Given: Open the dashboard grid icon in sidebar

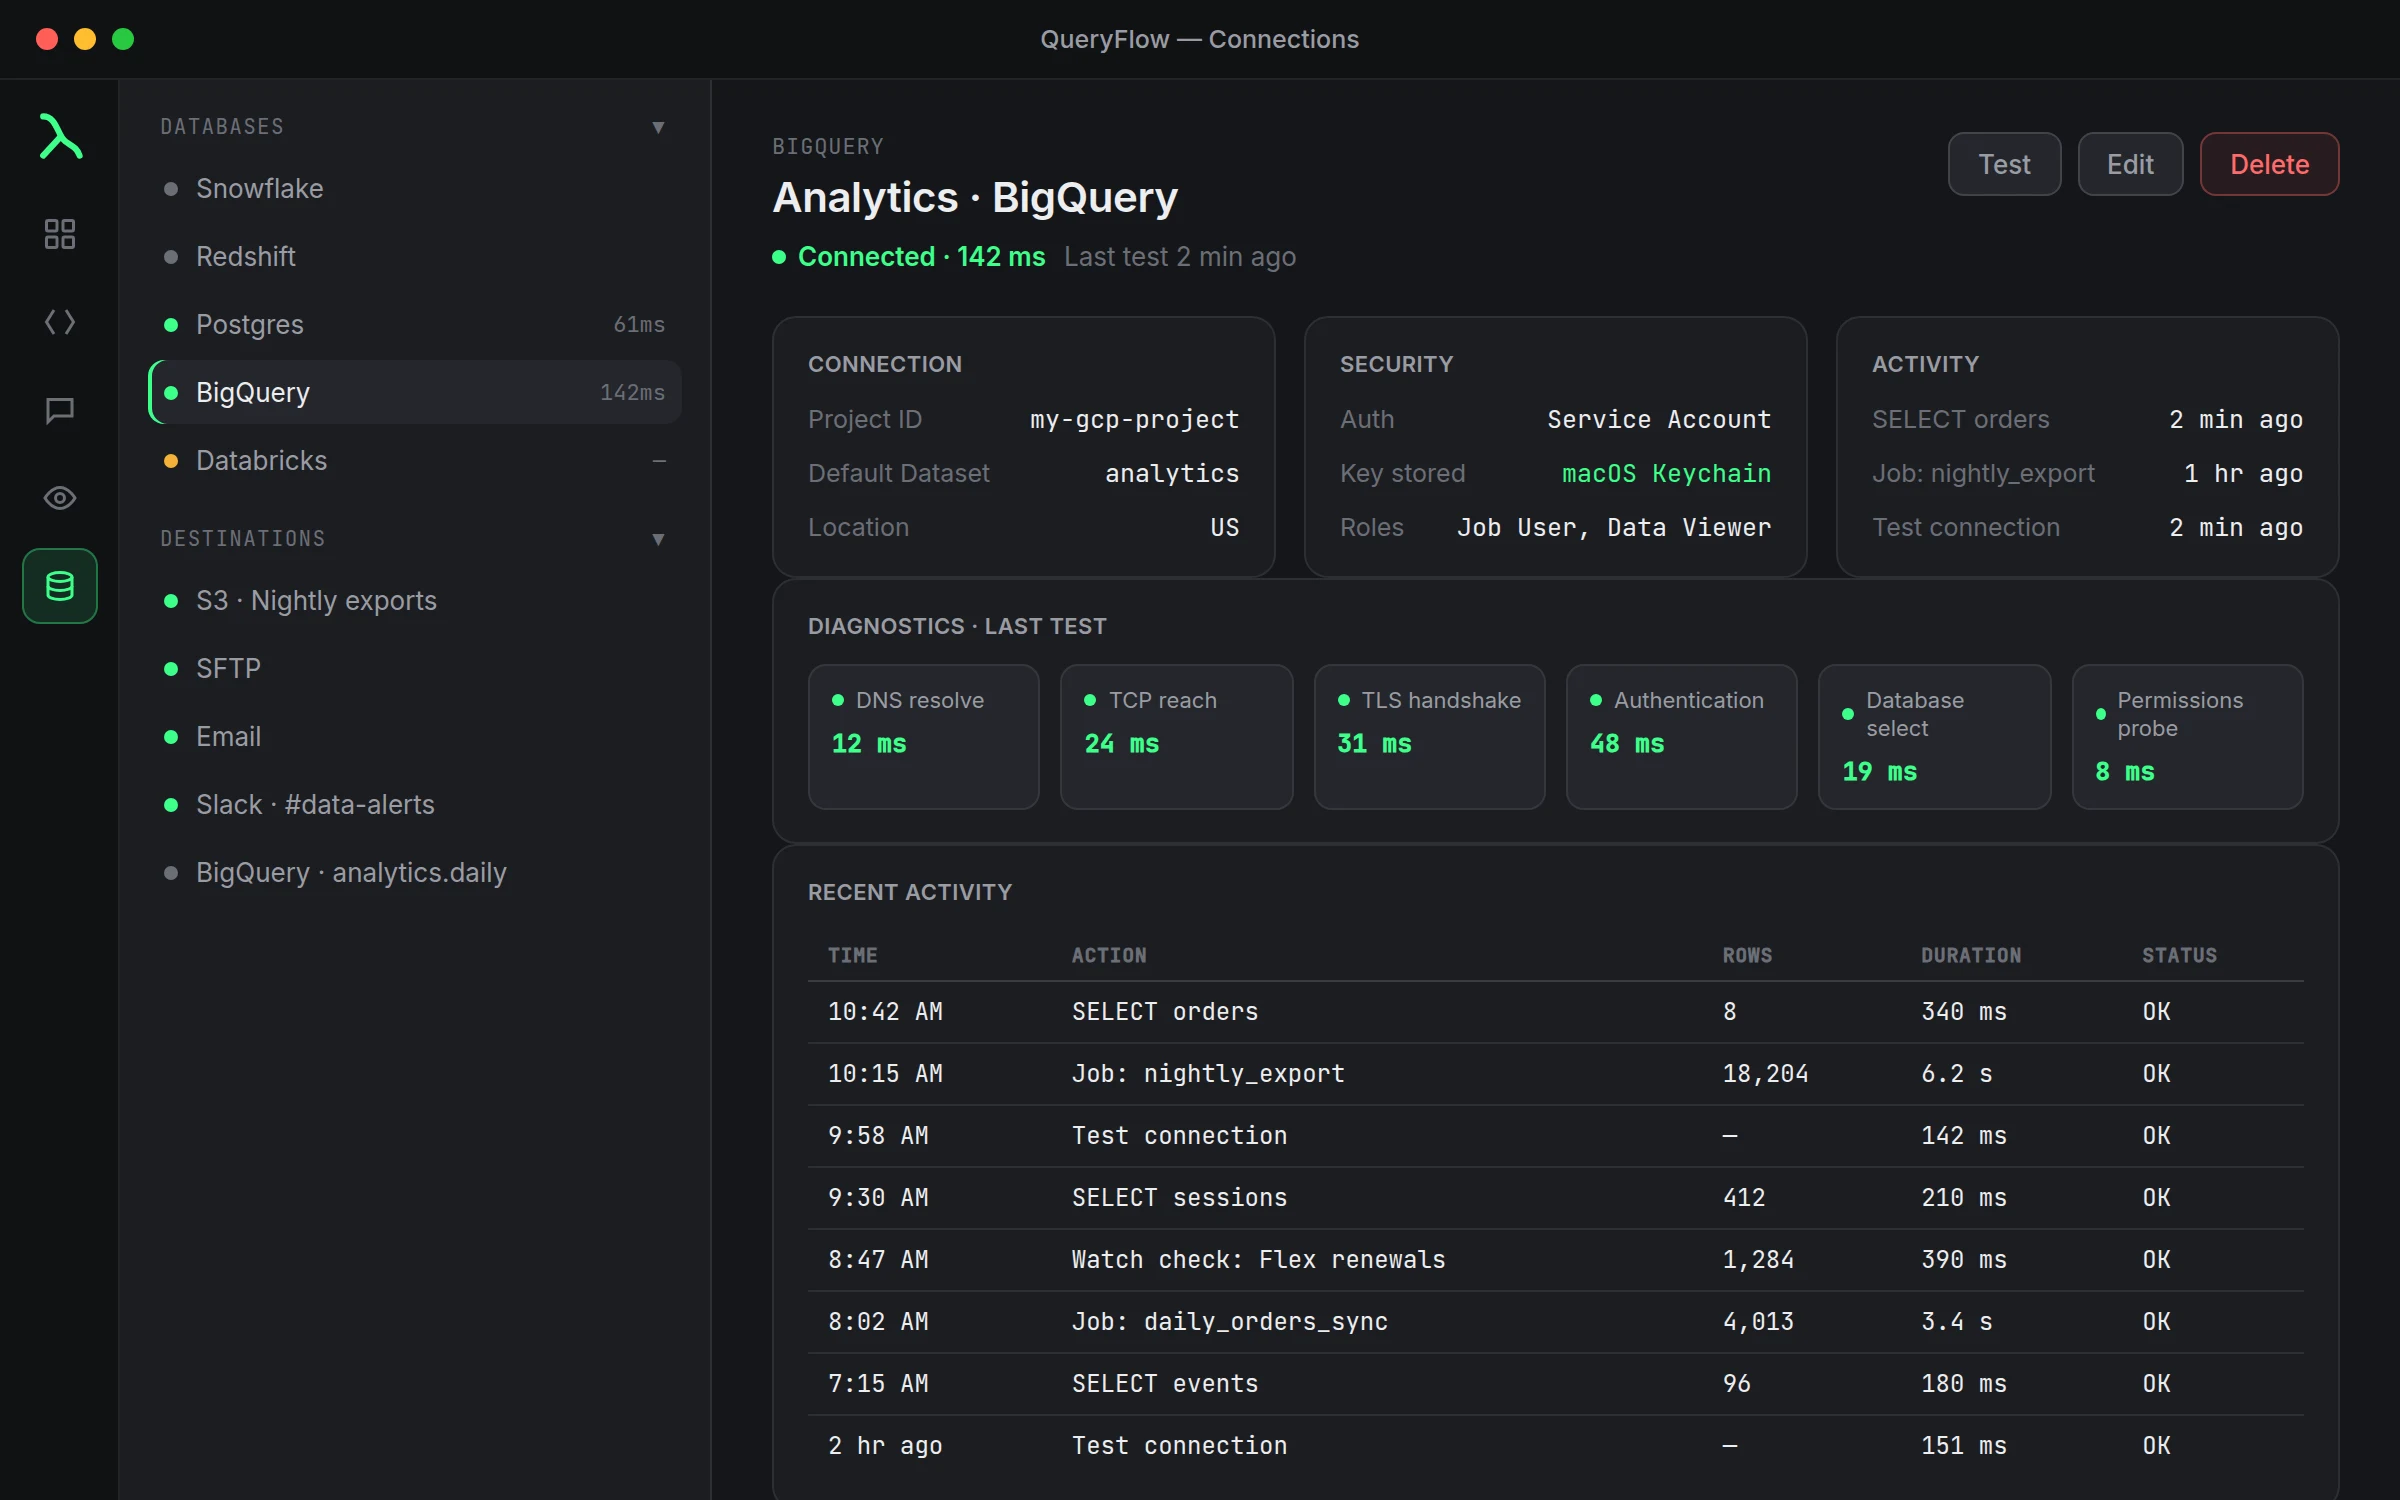Looking at the screenshot, I should (x=60, y=234).
